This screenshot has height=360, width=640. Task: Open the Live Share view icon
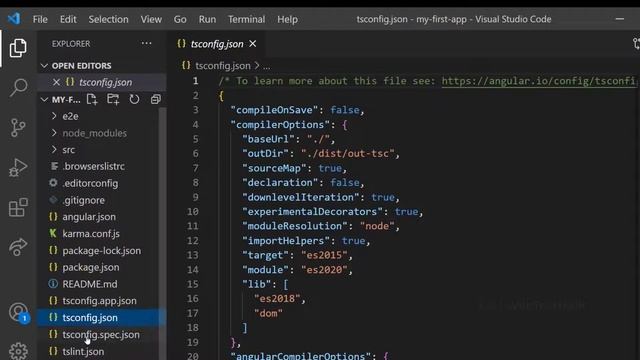tap(18, 247)
